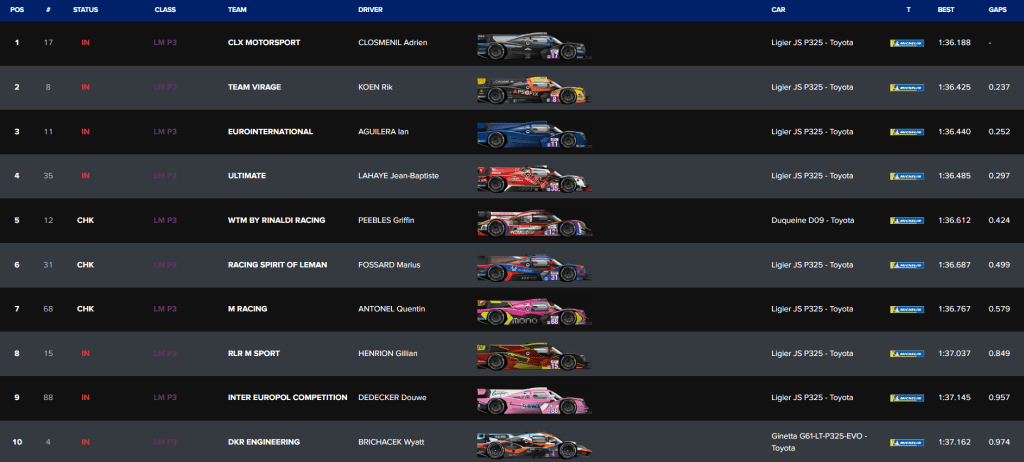Click the M Racing pink car image
Screen dimensions: 1024x462
534,312
